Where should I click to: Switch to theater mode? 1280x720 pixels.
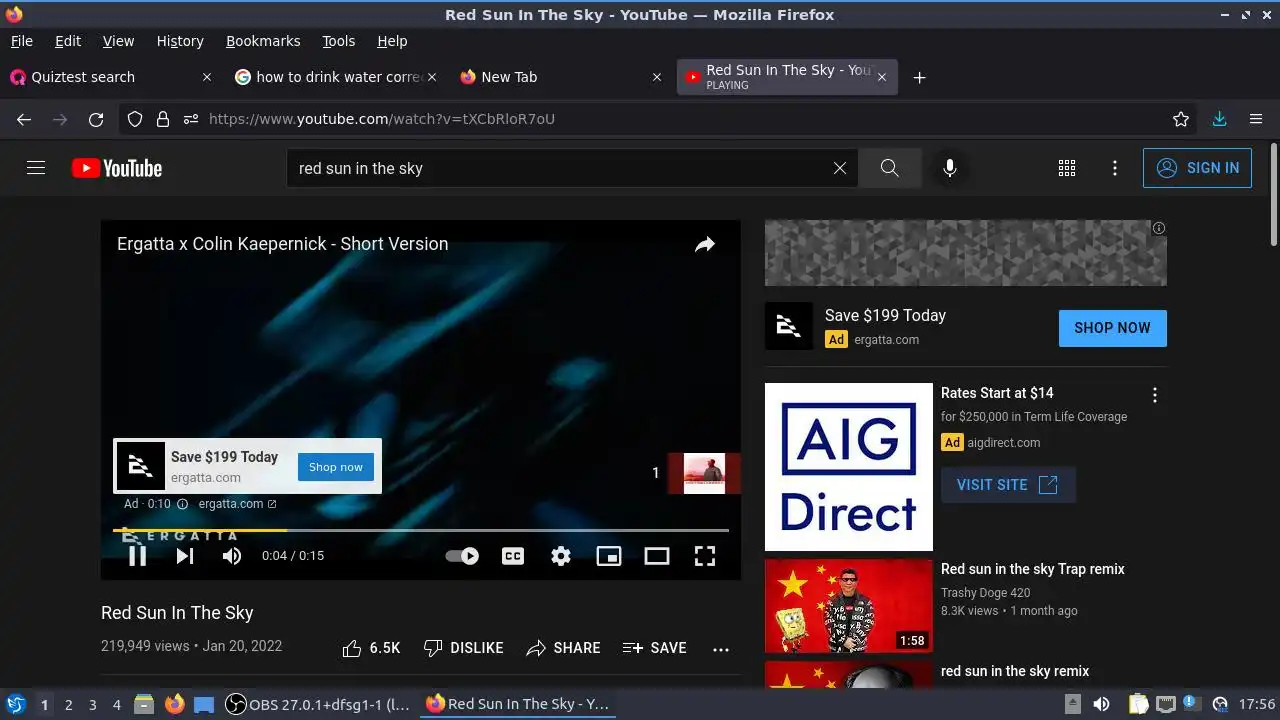pos(657,556)
